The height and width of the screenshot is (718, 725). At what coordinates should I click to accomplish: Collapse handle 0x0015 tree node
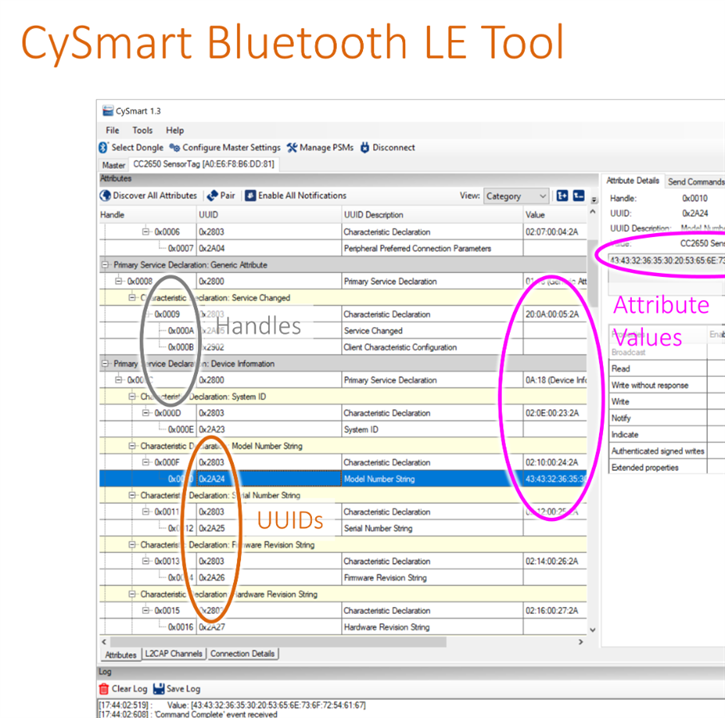[x=146, y=611]
